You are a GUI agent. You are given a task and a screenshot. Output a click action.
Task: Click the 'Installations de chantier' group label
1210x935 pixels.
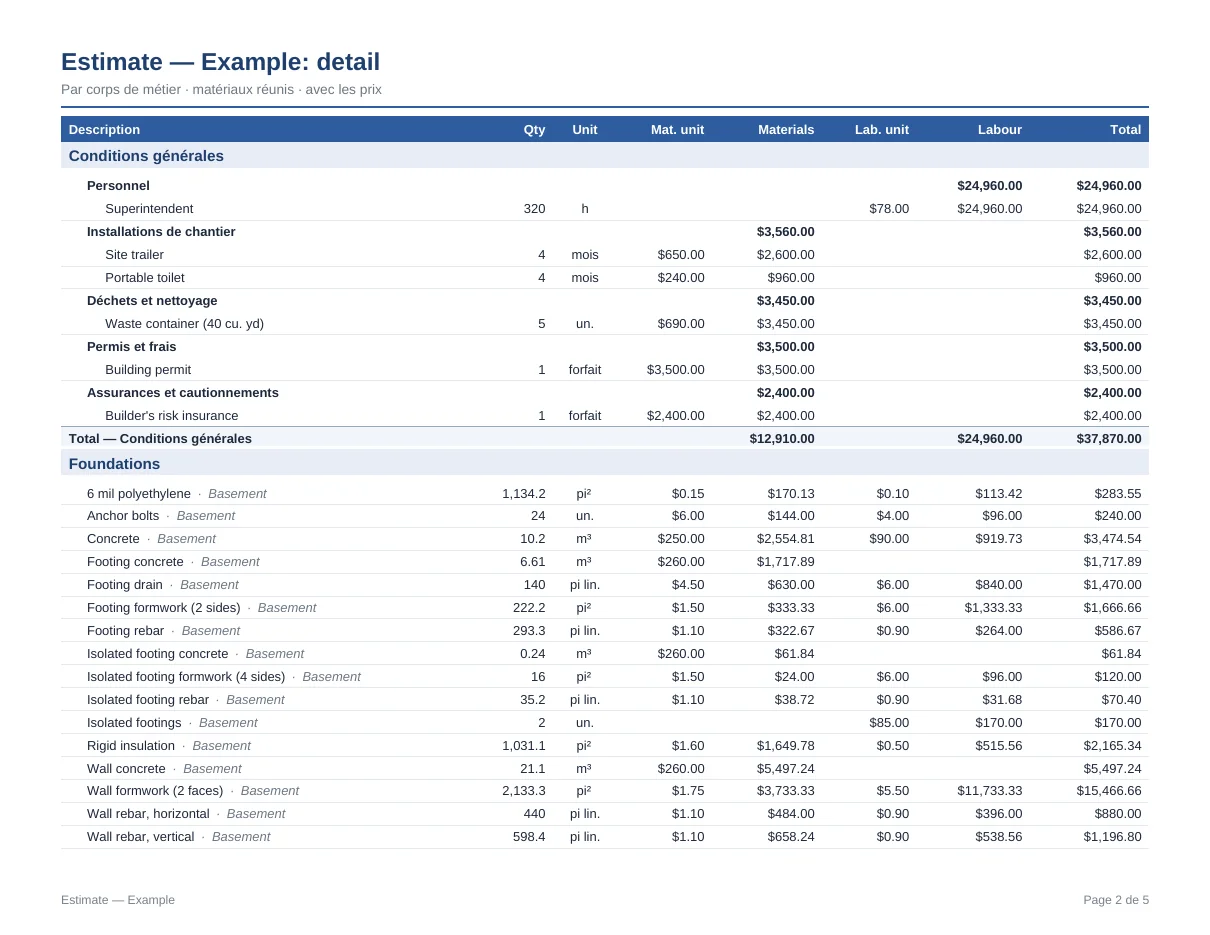(x=161, y=232)
